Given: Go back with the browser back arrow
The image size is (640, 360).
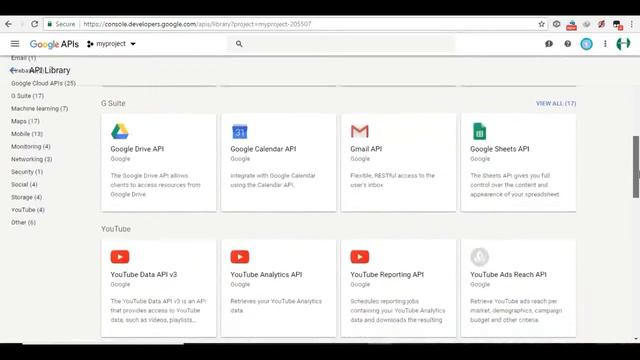Looking at the screenshot, I should [8, 24].
